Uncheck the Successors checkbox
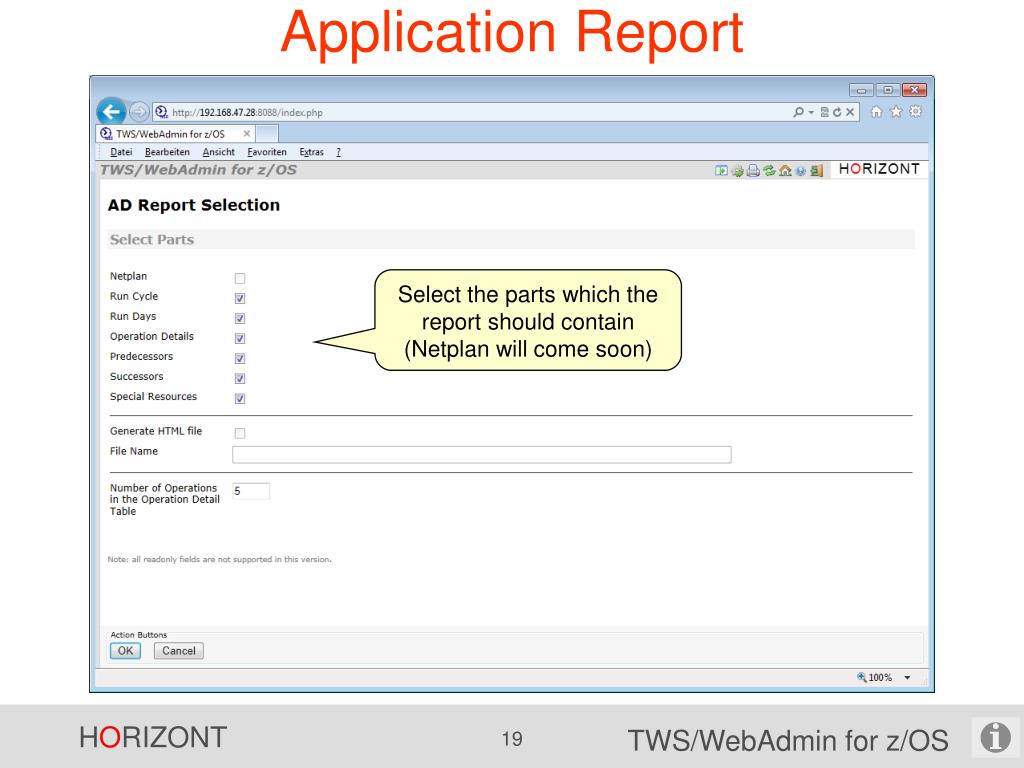Viewport: 1024px width, 768px height. (240, 379)
